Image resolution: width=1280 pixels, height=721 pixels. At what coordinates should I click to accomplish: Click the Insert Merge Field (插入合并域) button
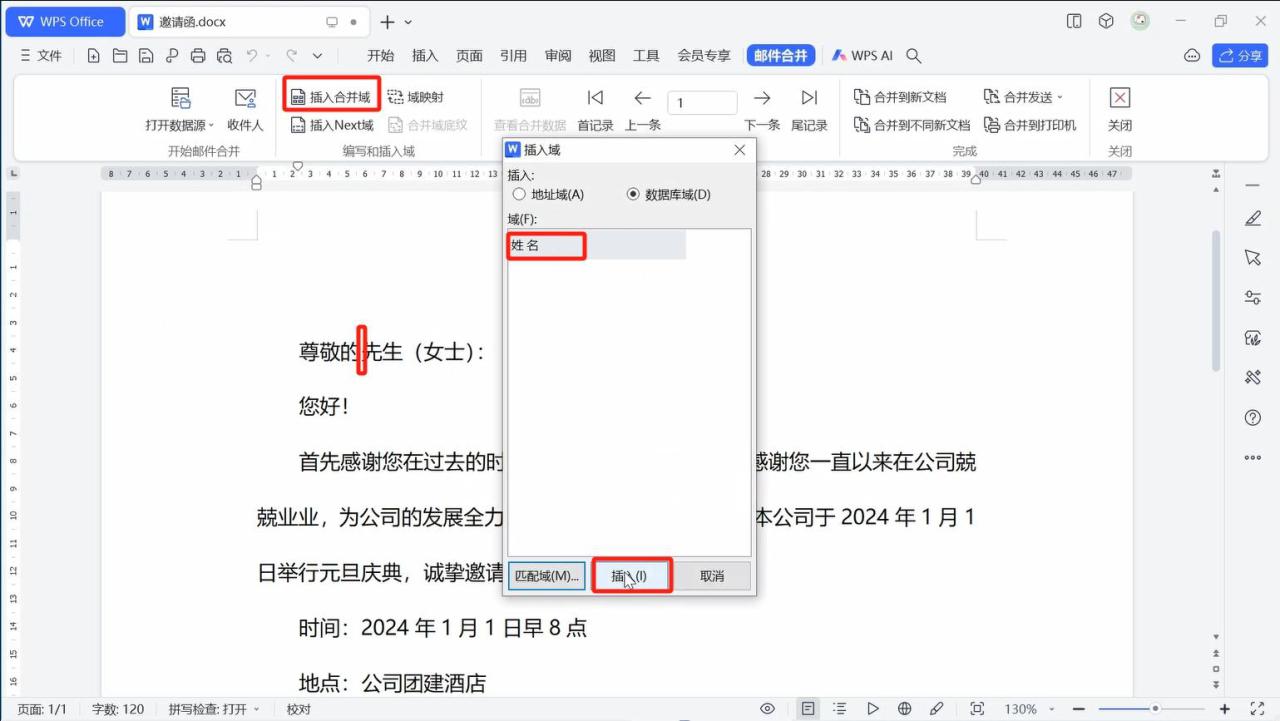coord(330,97)
